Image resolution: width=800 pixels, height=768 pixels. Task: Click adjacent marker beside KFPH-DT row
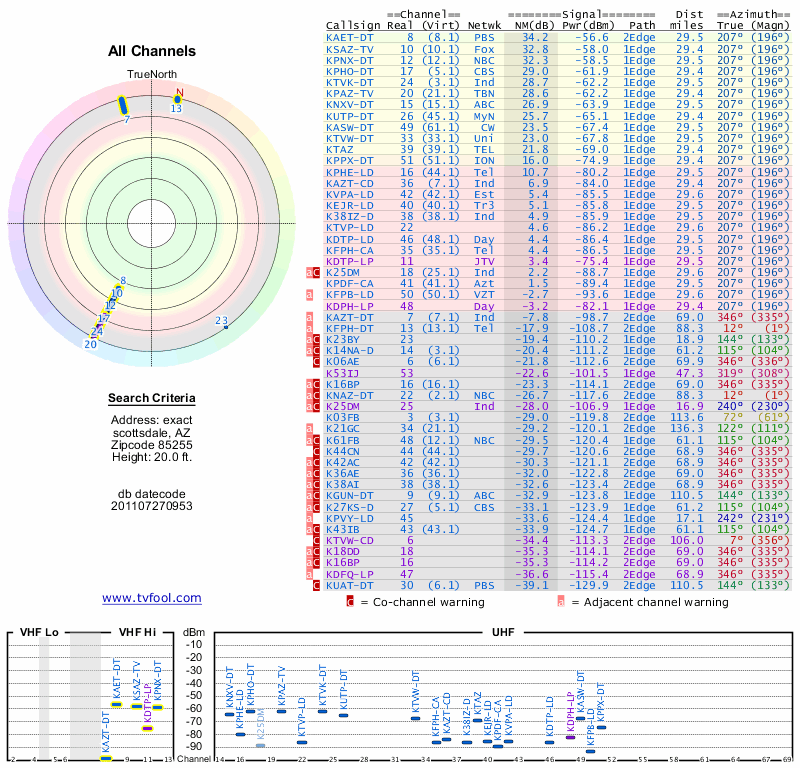(x=309, y=328)
